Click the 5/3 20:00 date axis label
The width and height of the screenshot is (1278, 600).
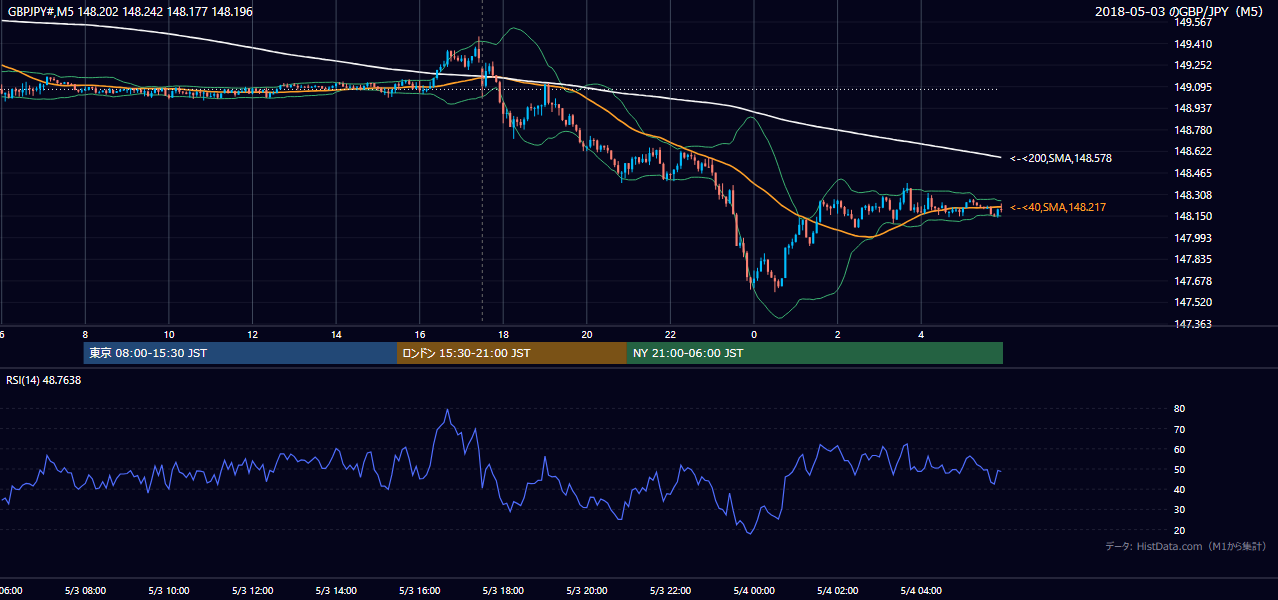(587, 591)
